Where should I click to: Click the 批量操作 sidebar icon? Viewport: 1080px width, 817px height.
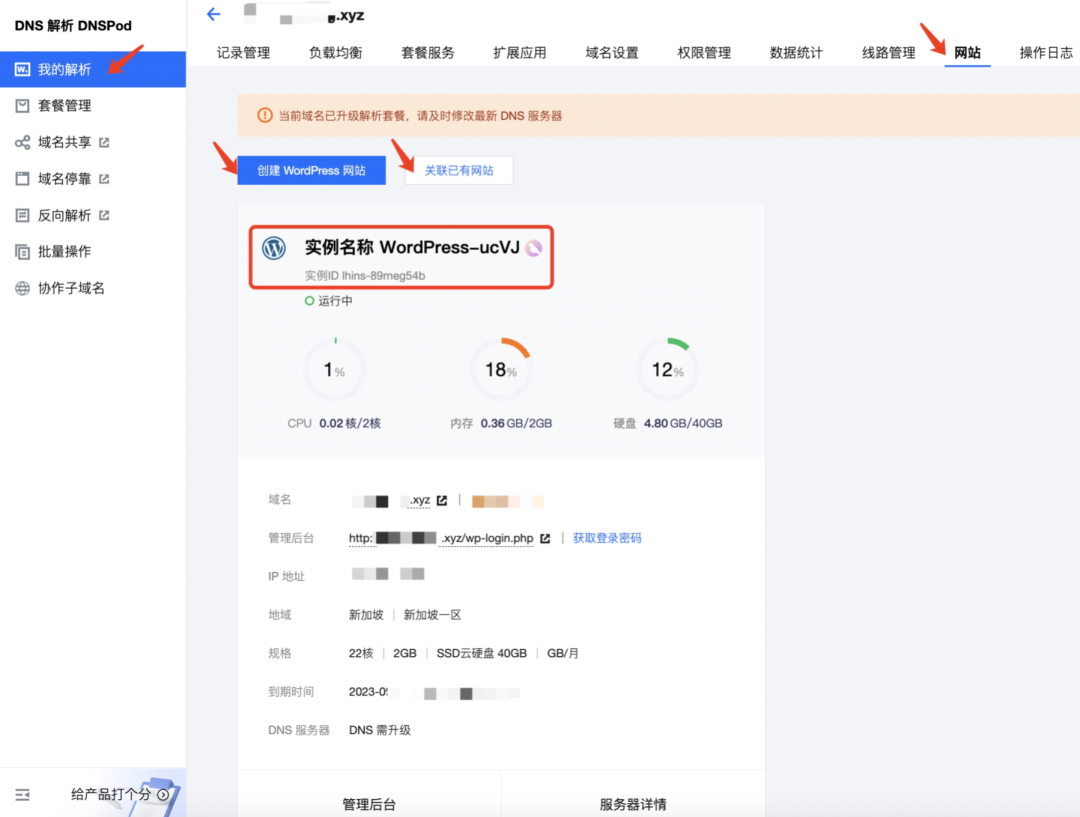pyautogui.click(x=22, y=251)
